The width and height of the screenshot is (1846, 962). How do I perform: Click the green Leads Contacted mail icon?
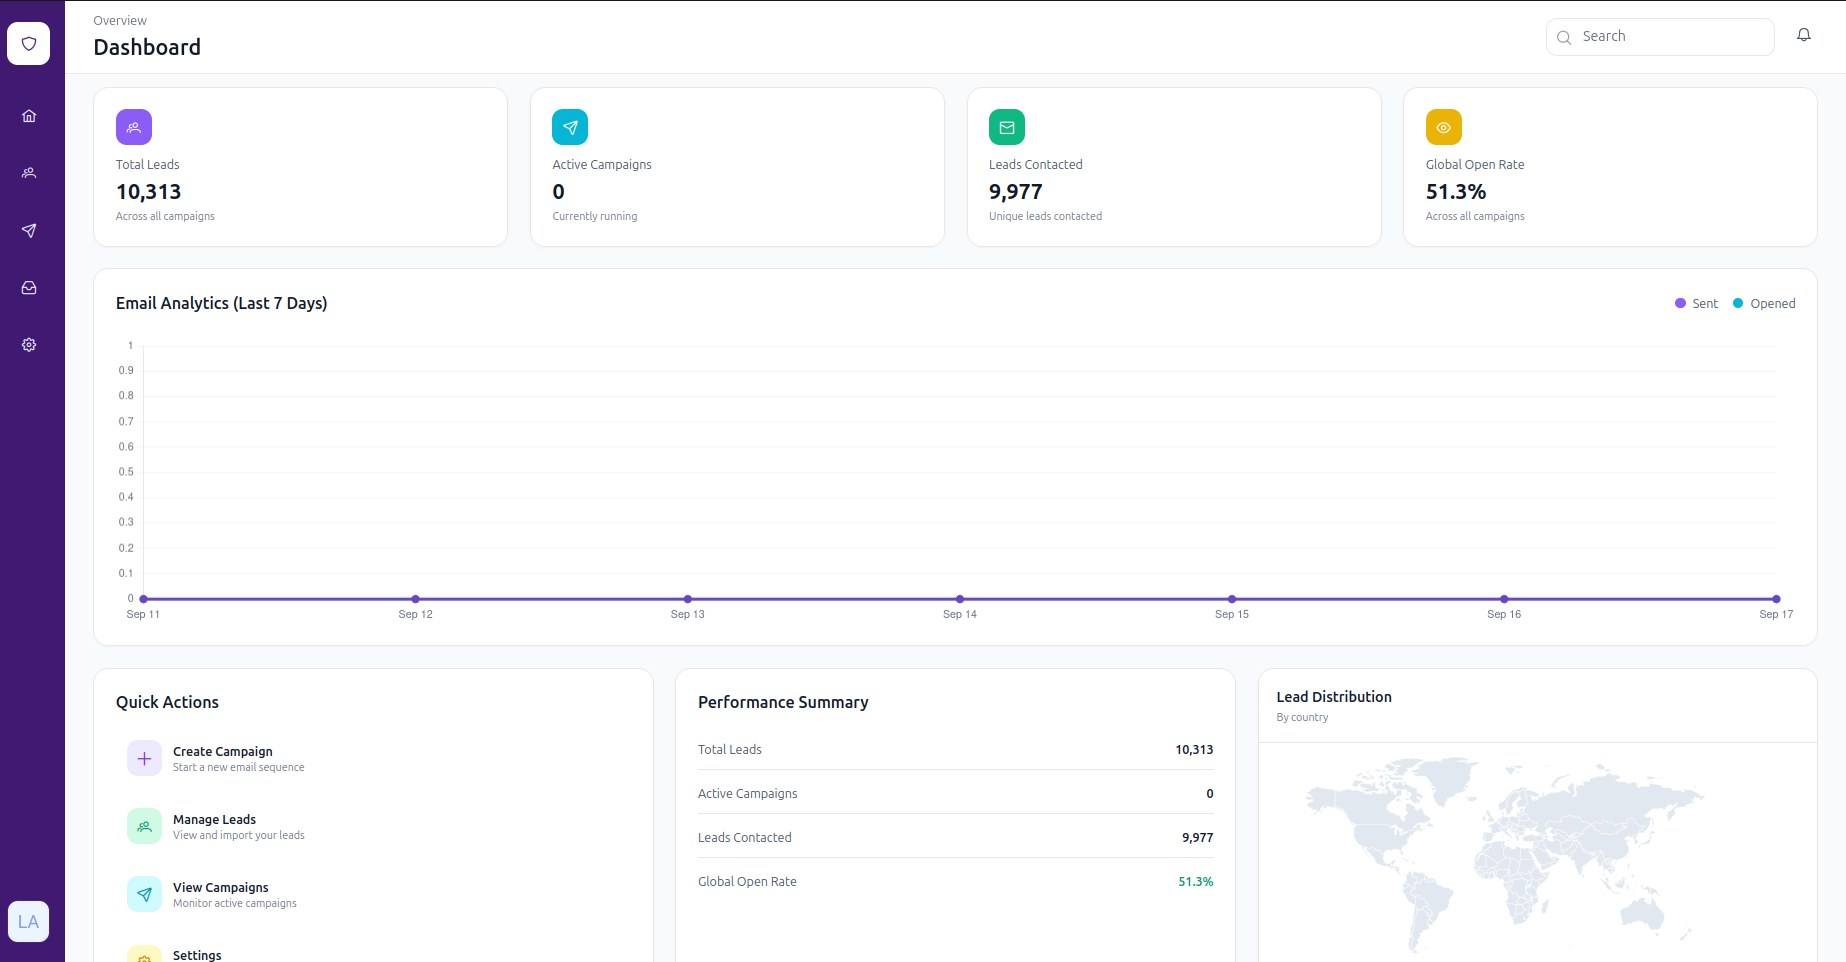1007,127
